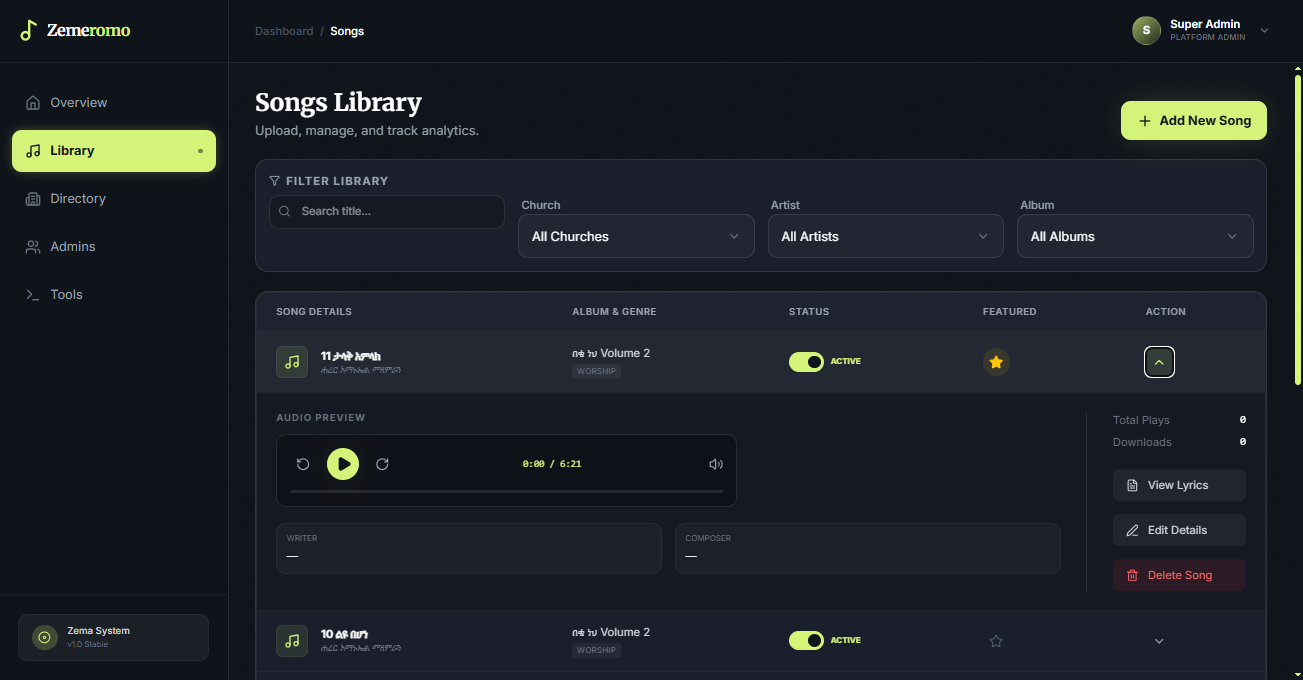Toggle second song's Active status switch
The image size is (1303, 680).
[806, 640]
